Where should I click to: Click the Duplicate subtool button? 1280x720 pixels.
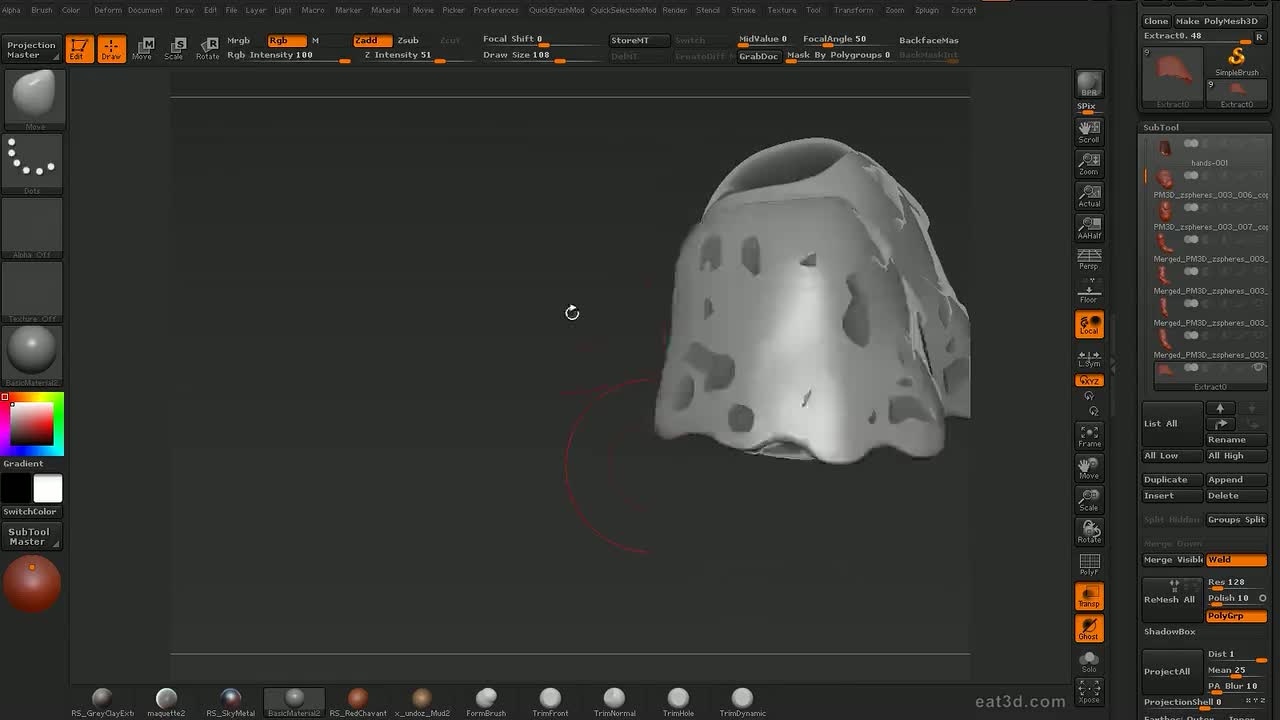tap(1172, 480)
